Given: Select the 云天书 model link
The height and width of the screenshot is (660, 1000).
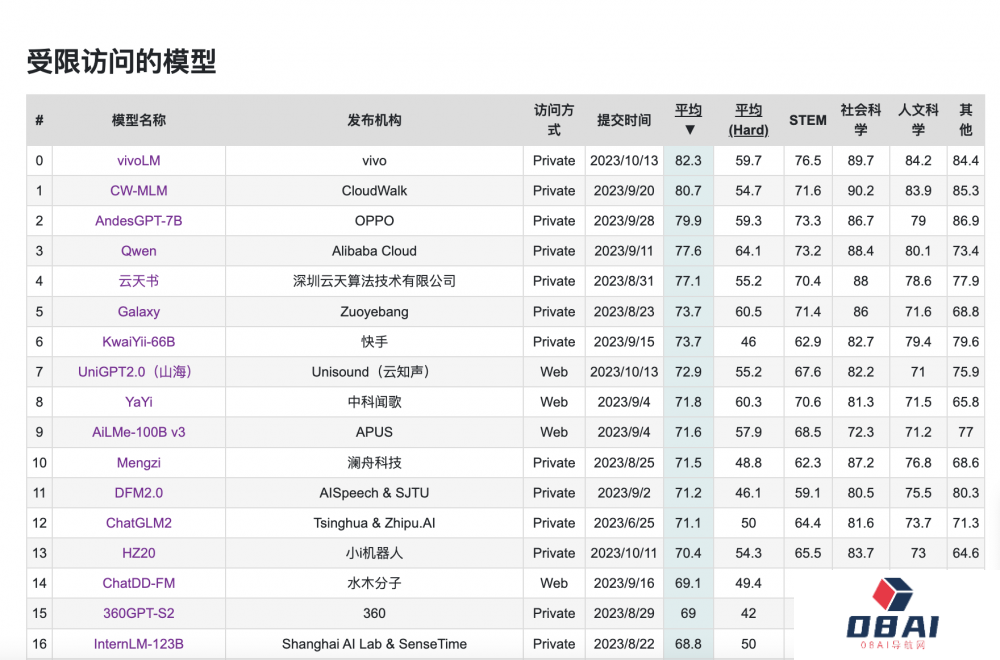Looking at the screenshot, I should tap(138, 281).
